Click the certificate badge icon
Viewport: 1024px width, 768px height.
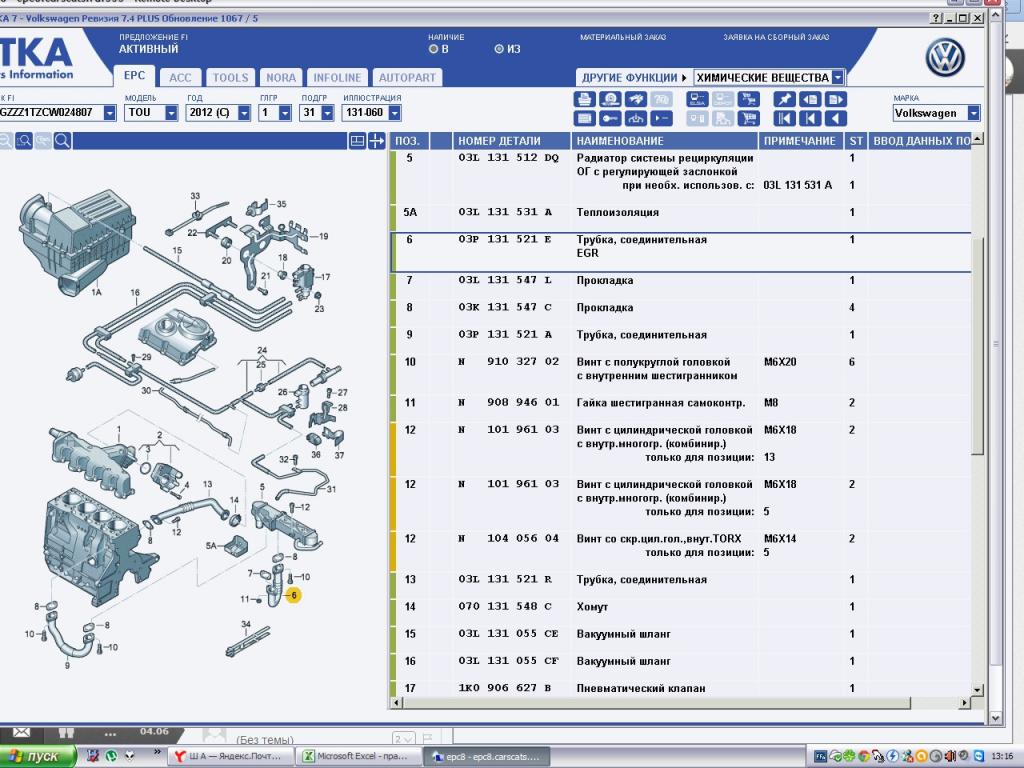[611, 99]
